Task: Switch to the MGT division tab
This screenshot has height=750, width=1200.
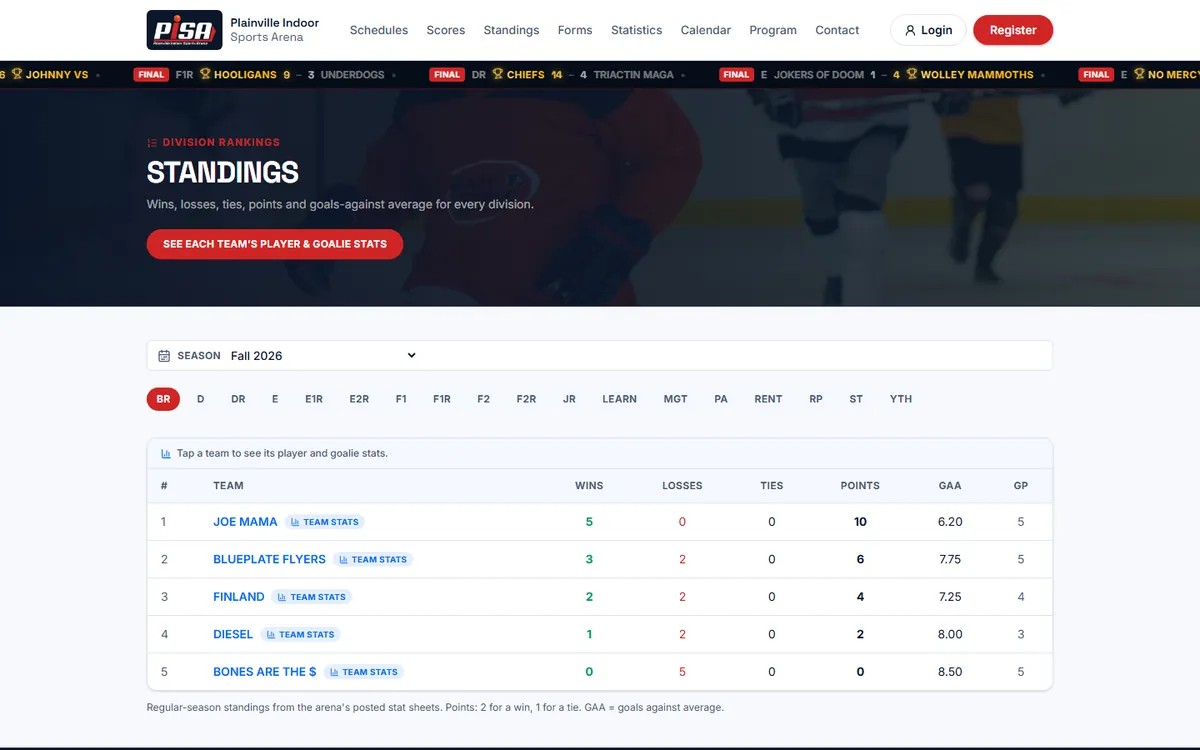Action: pyautogui.click(x=676, y=399)
